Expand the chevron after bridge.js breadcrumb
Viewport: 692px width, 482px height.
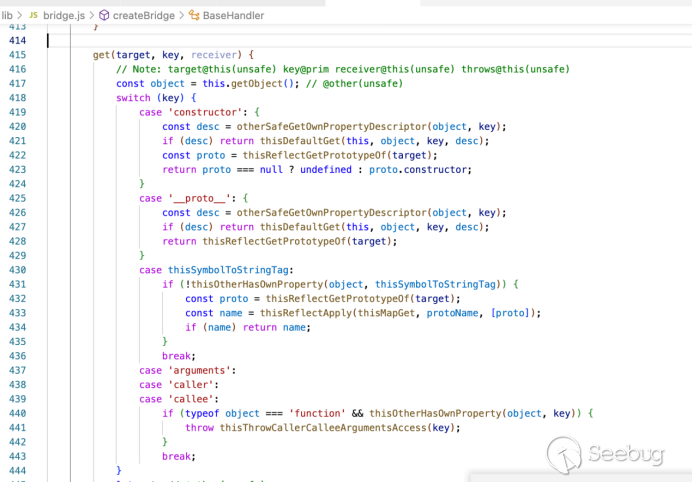[92, 15]
